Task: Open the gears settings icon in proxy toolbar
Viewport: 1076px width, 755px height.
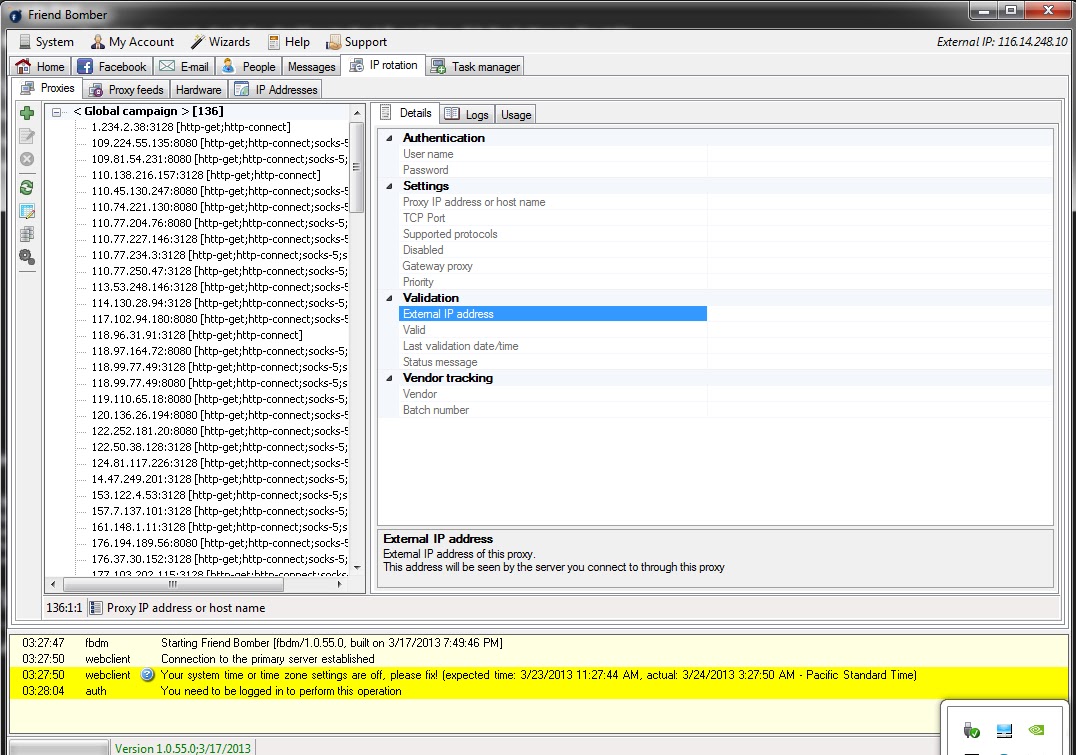Action: tap(27, 257)
